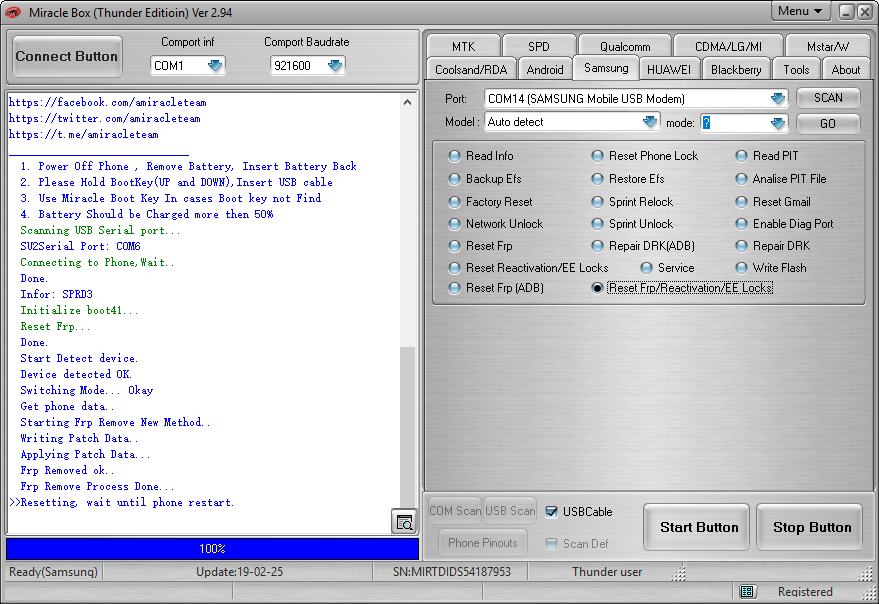Switch to the Mstar/W tab

(827, 46)
